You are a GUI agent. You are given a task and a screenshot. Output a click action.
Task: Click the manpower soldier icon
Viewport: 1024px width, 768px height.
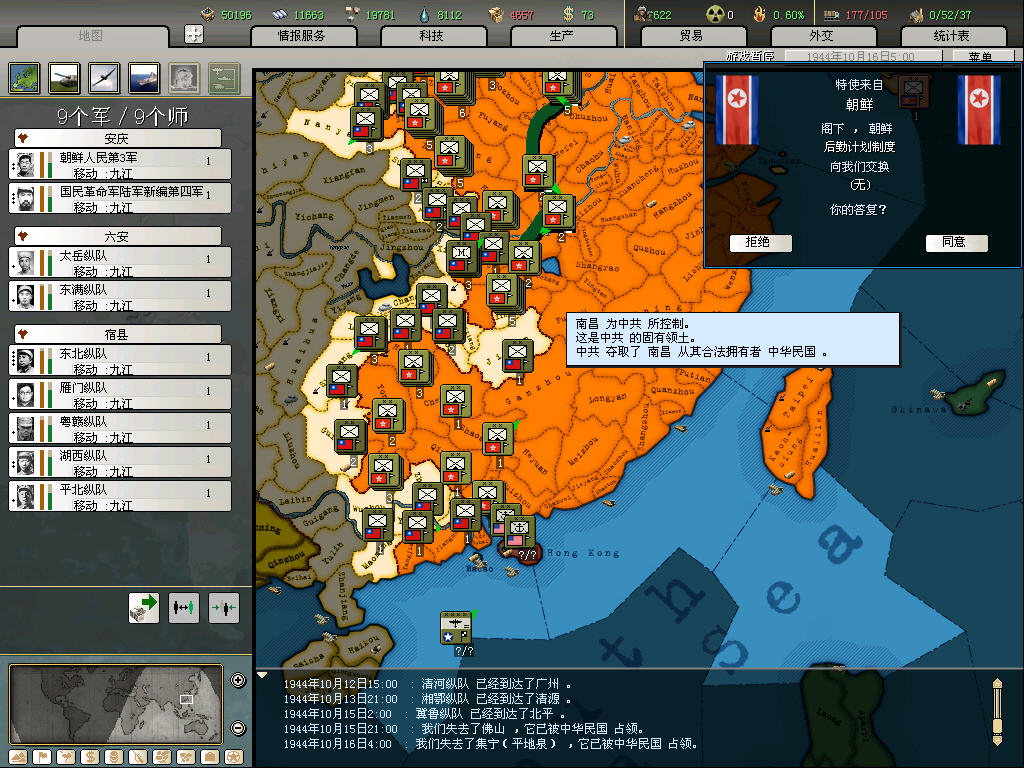coord(643,14)
